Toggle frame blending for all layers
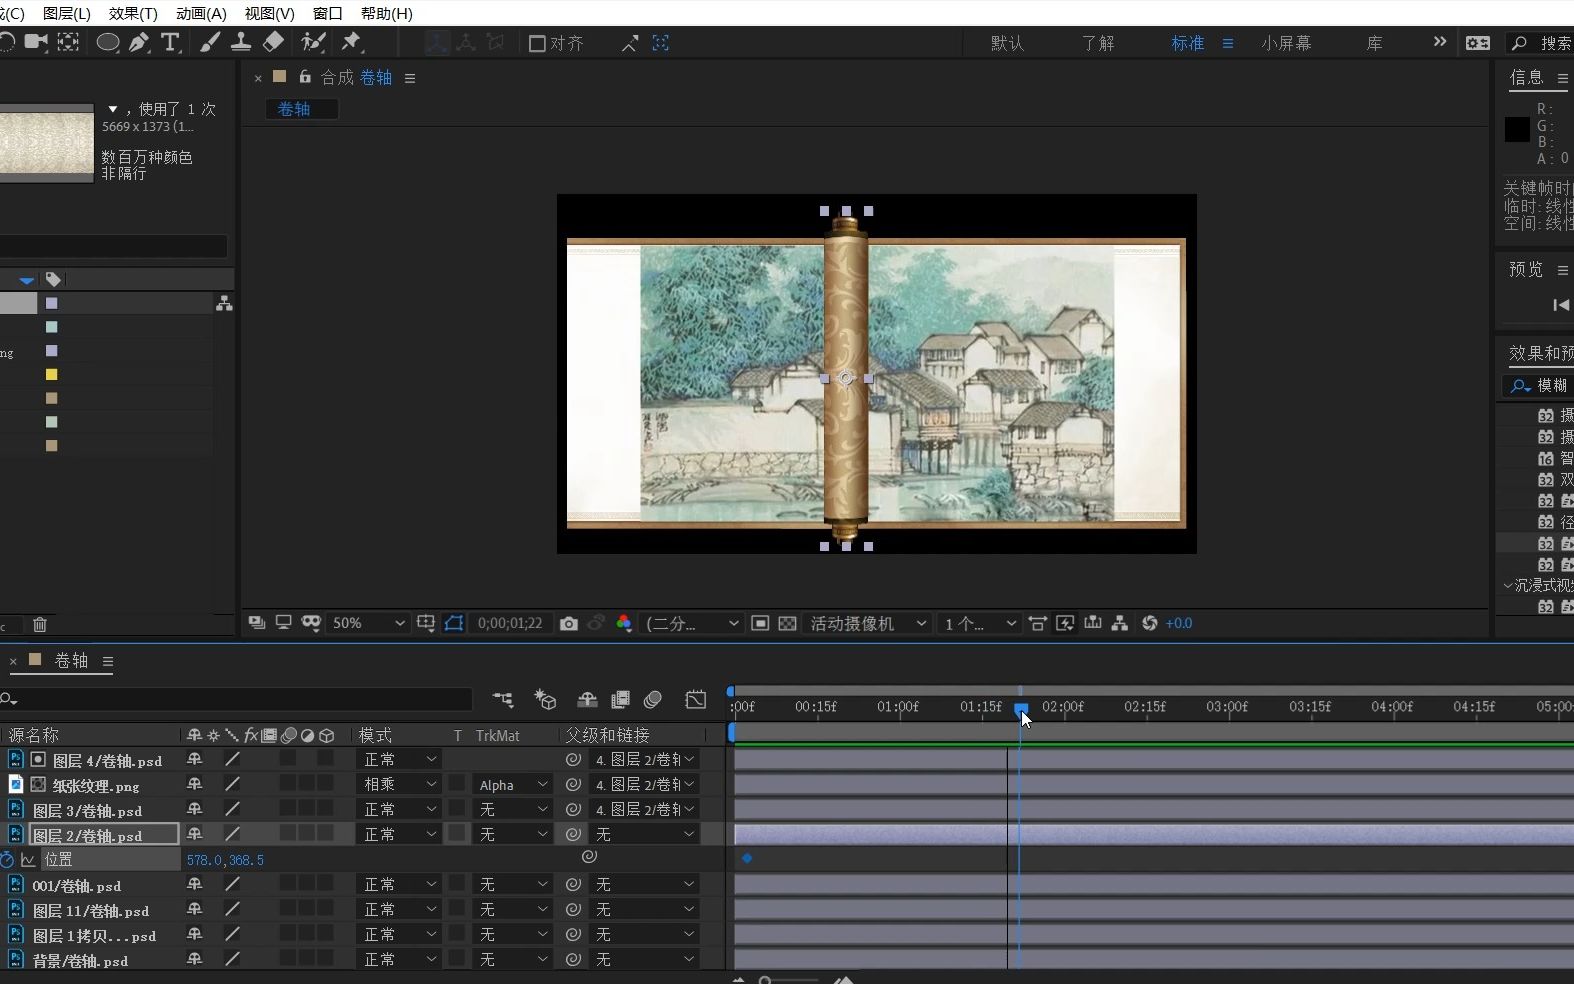This screenshot has height=984, width=1574. click(621, 699)
